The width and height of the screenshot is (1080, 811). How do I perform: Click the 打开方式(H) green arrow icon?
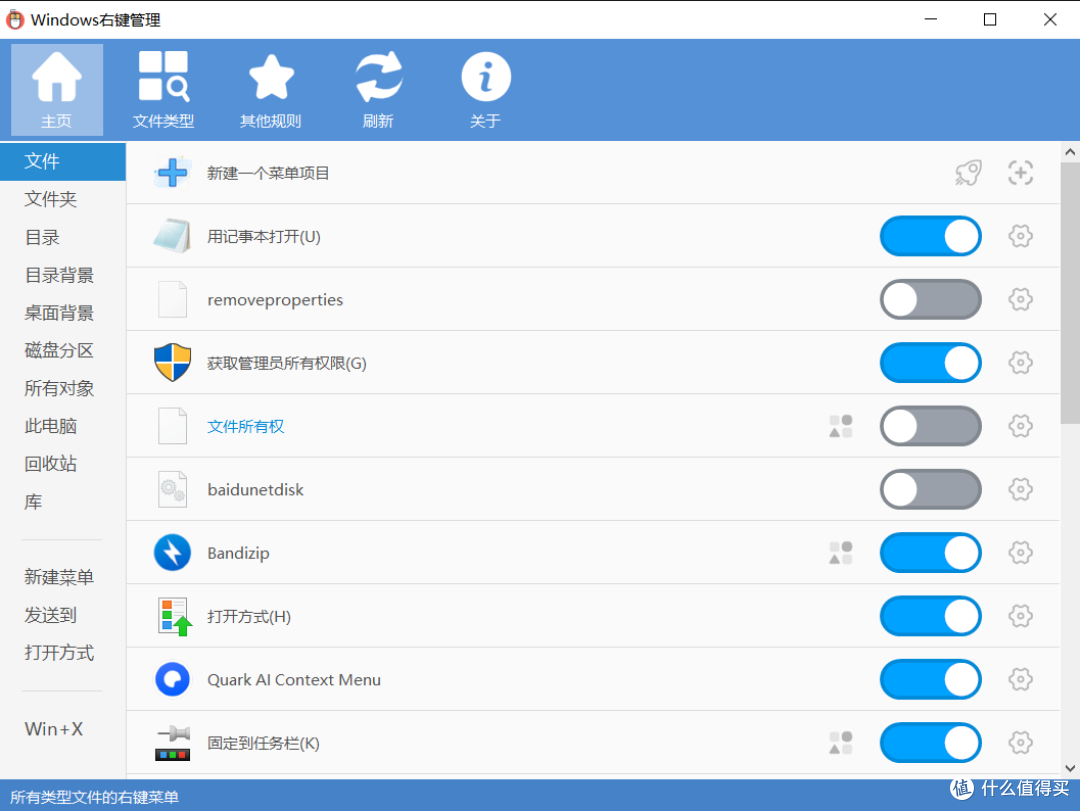tap(174, 616)
